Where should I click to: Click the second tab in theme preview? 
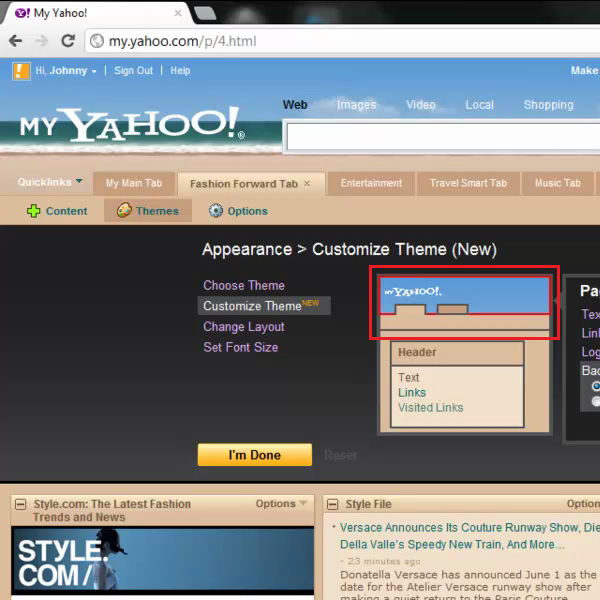(452, 309)
